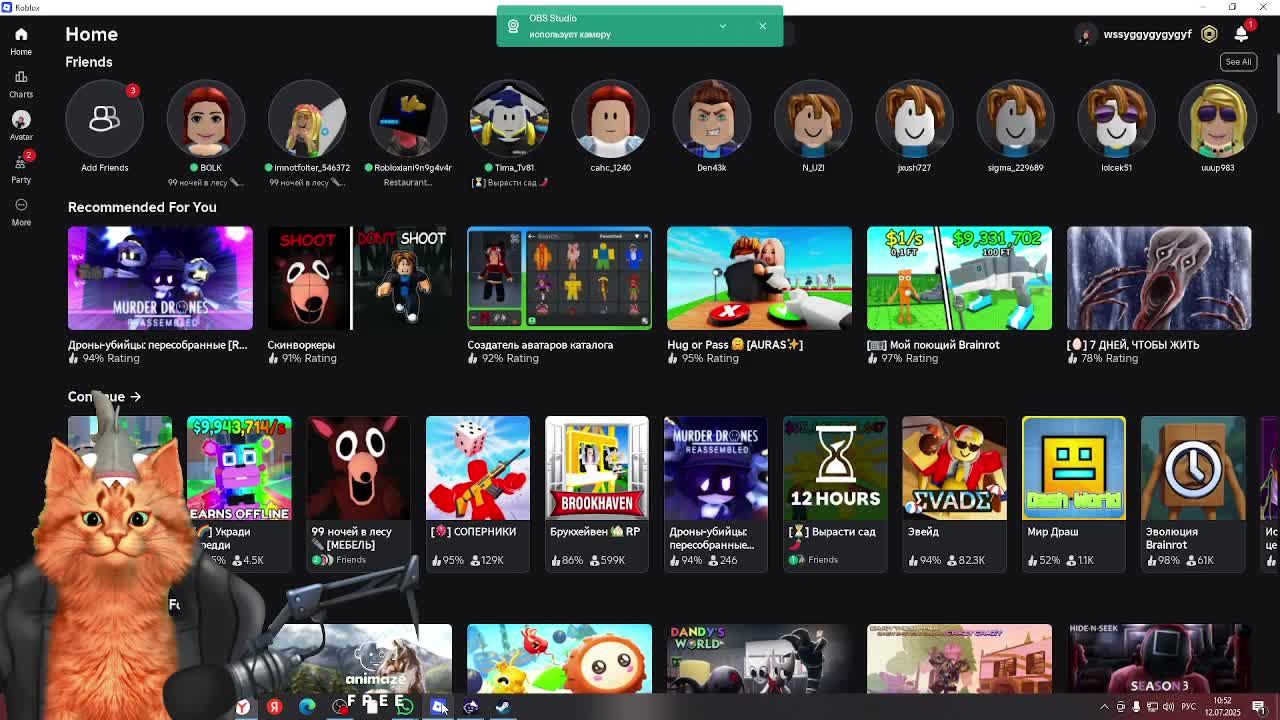Open the notifications bell icon

pos(1241,34)
